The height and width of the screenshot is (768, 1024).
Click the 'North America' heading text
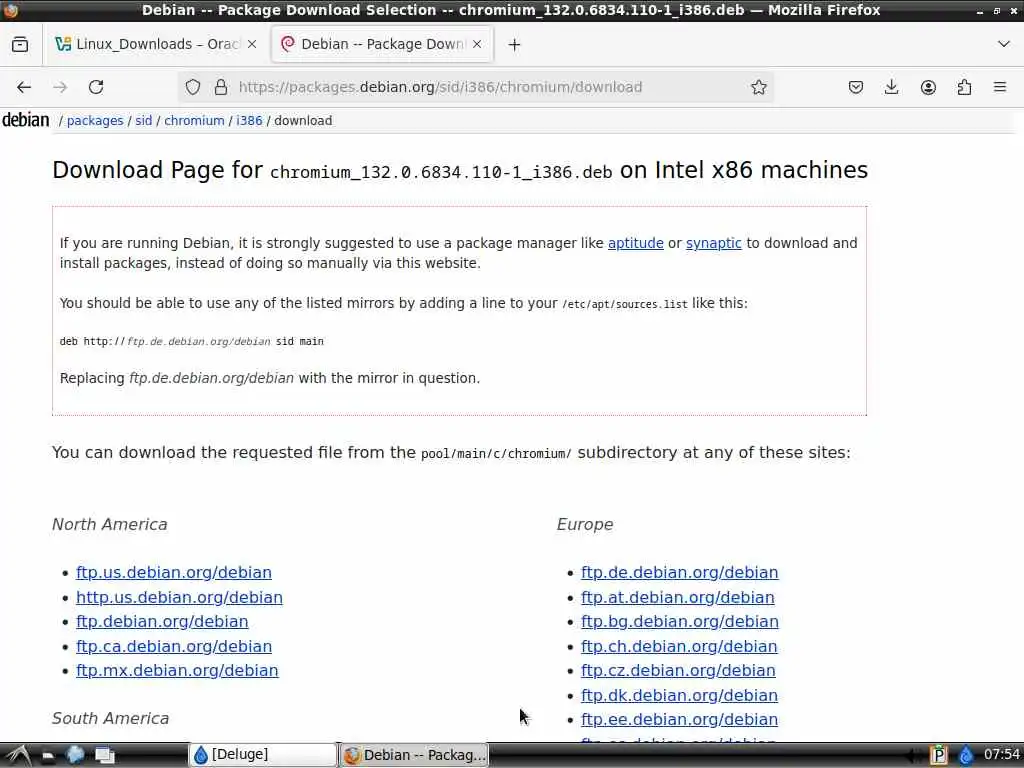(110, 524)
